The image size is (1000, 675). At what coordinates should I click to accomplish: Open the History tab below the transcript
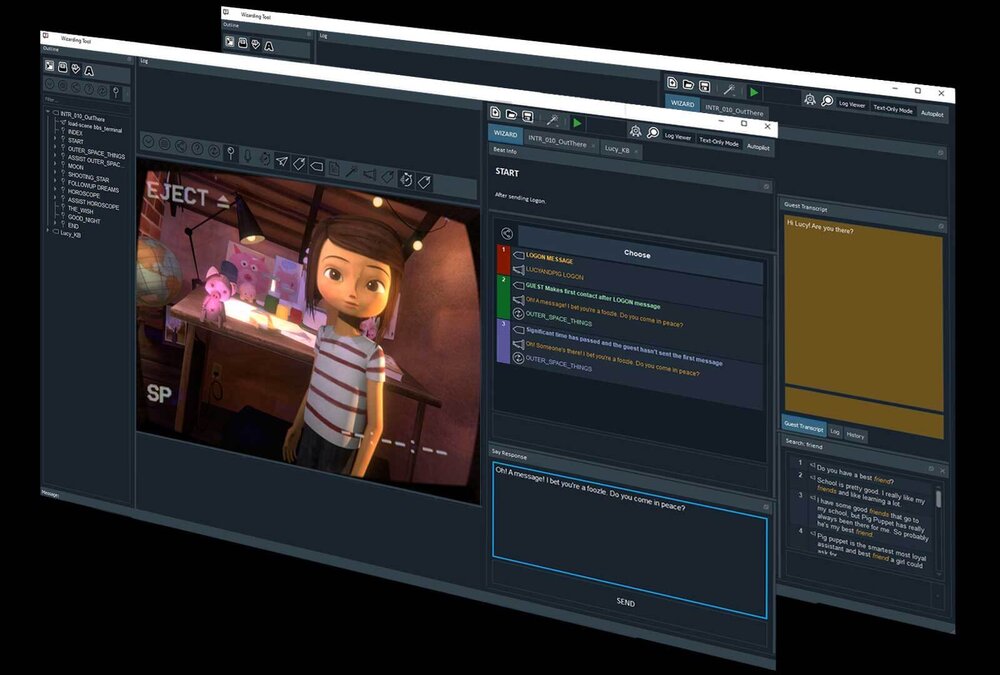pyautogui.click(x=856, y=436)
